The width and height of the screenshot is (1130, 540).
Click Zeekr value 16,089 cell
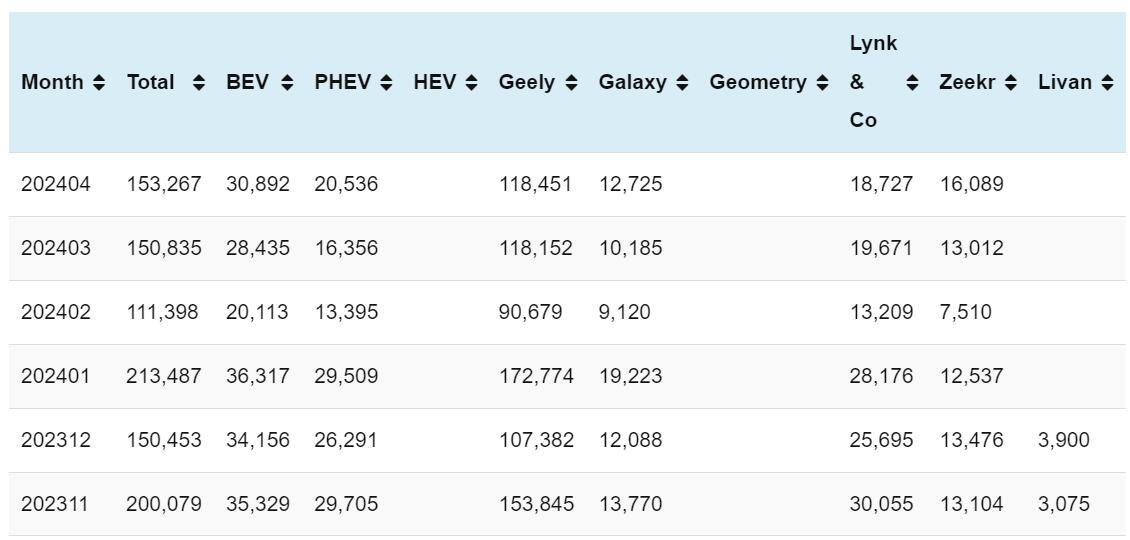[971, 184]
